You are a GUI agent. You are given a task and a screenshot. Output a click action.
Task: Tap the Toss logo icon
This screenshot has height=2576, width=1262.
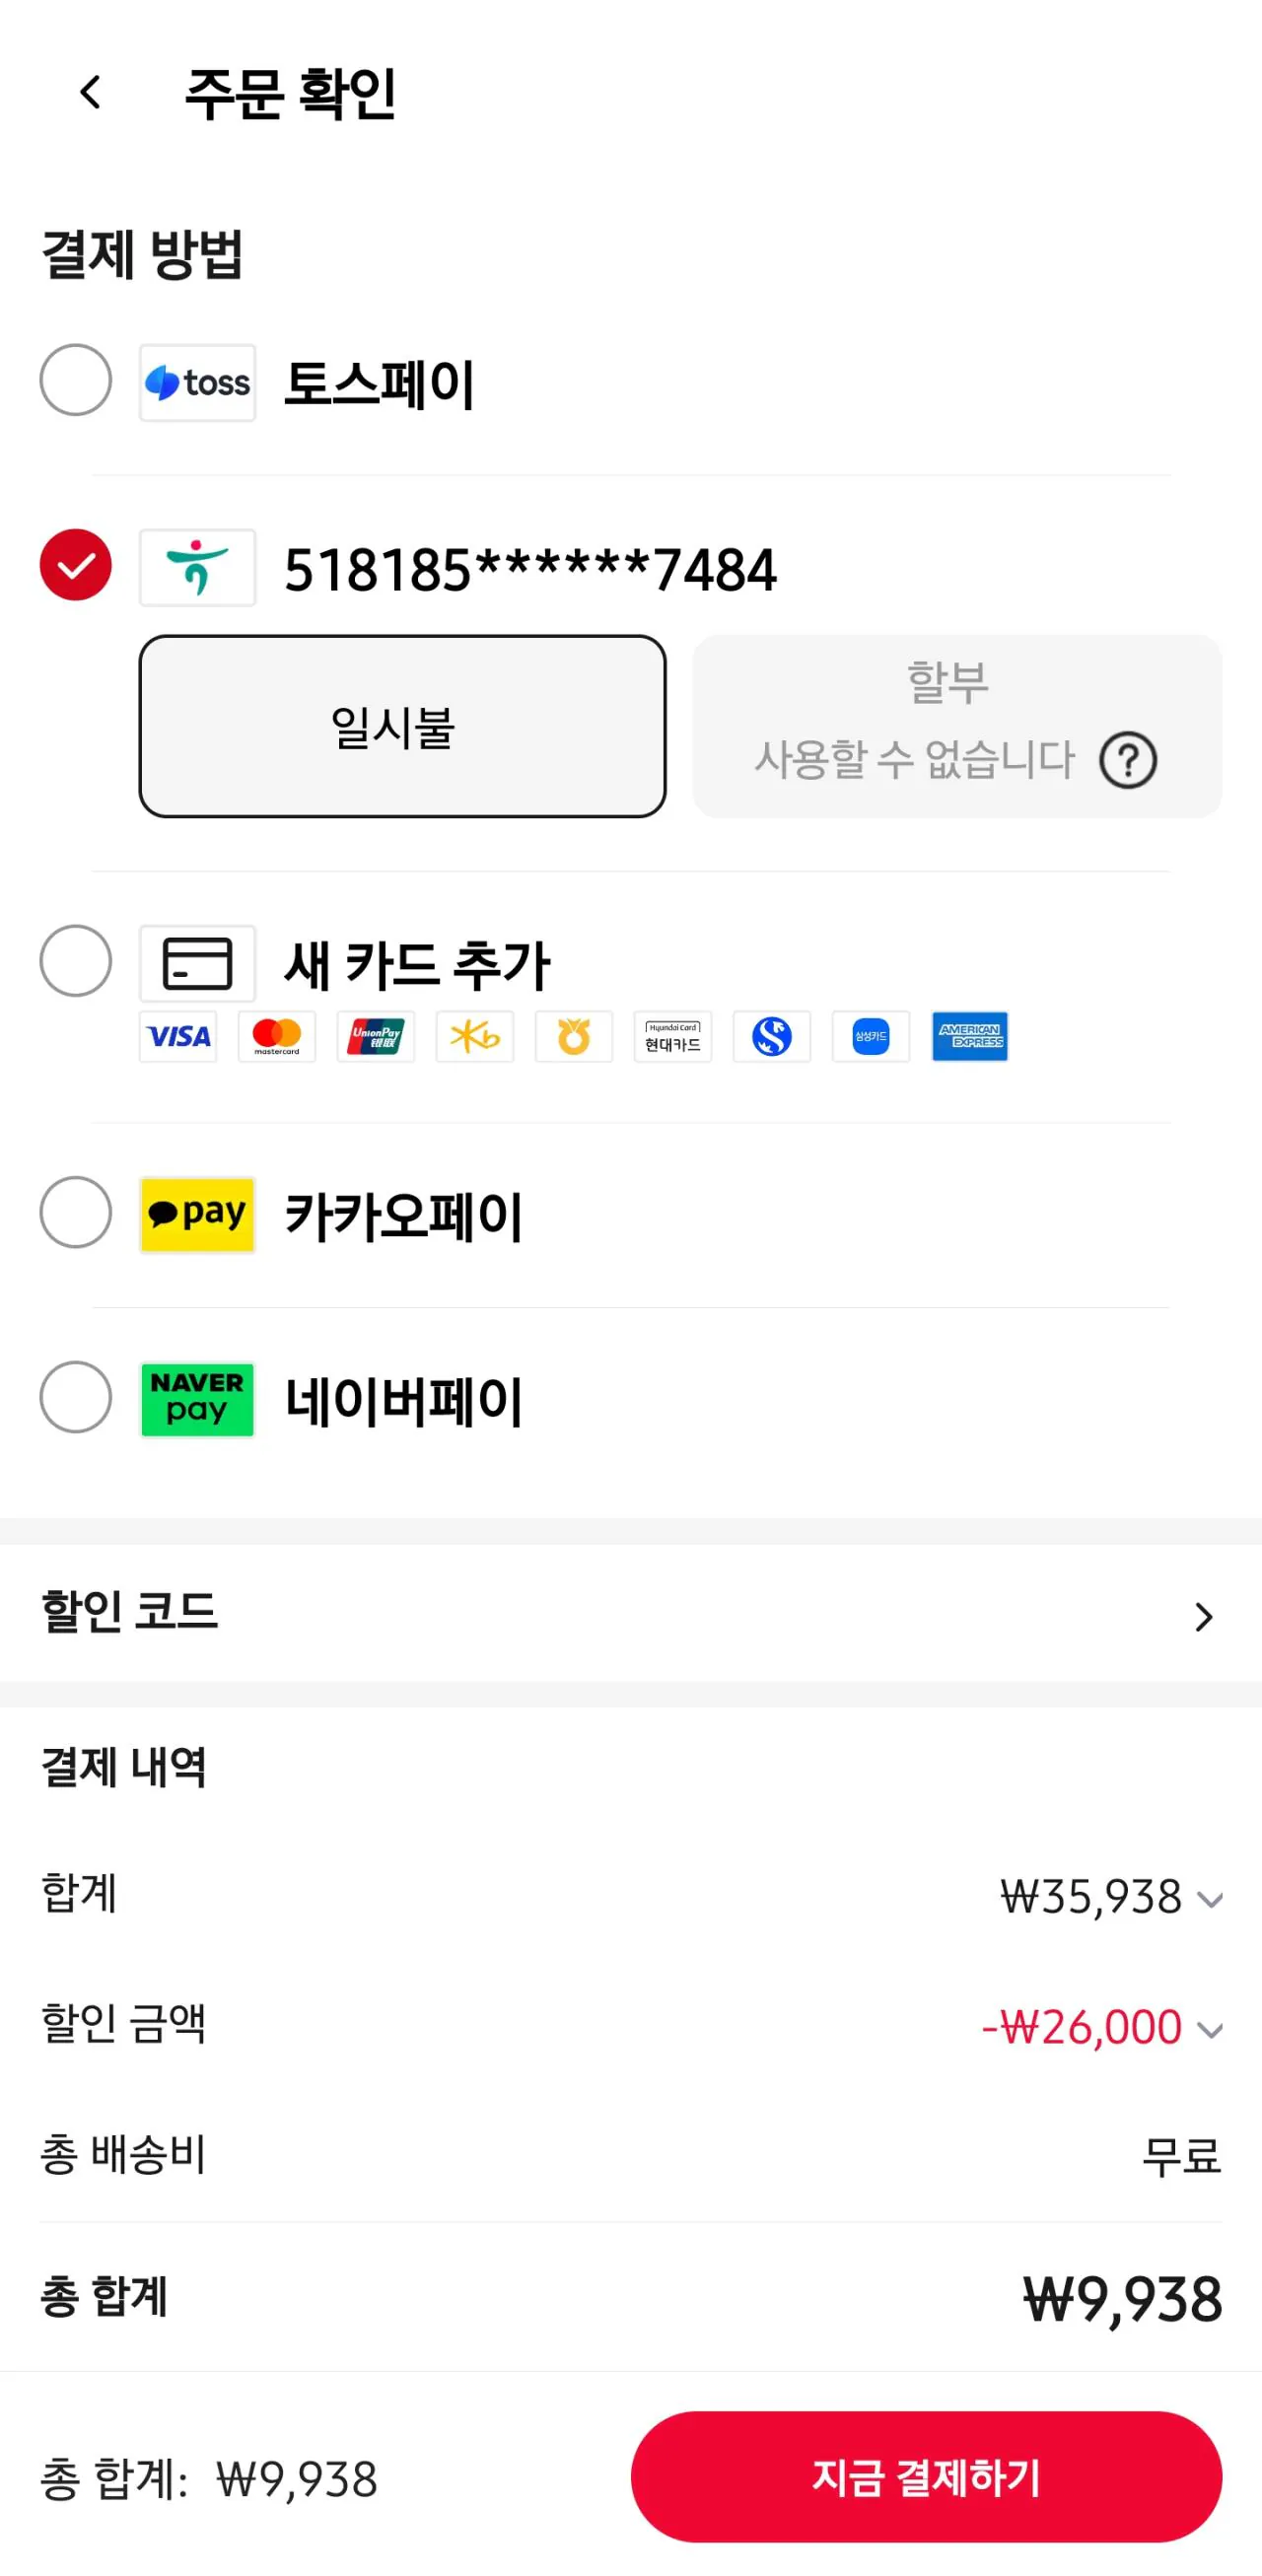[x=197, y=383]
